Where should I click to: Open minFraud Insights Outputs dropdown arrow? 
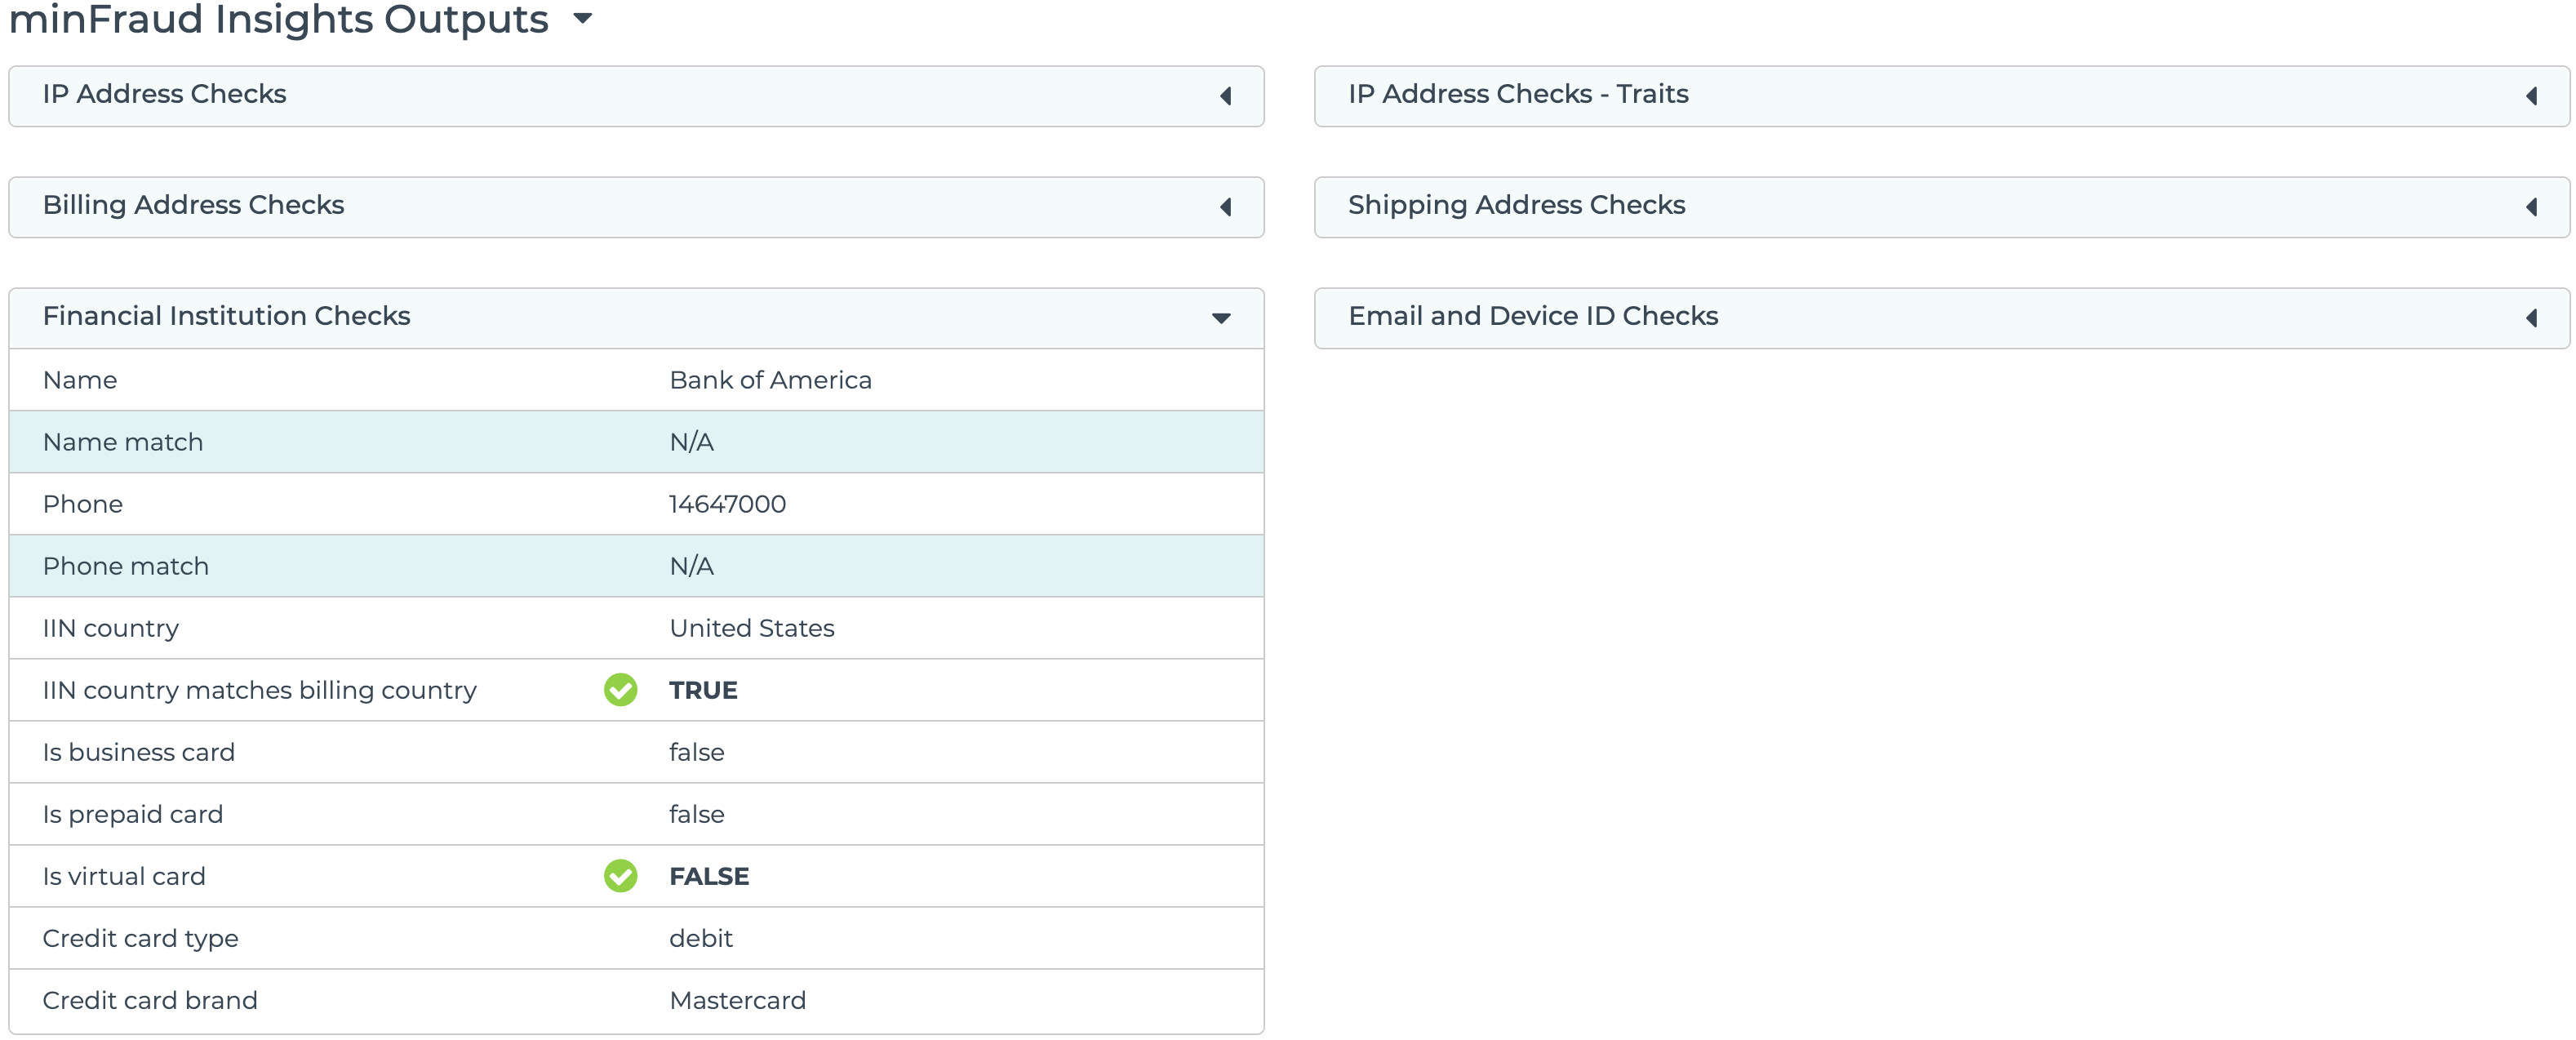click(x=583, y=18)
